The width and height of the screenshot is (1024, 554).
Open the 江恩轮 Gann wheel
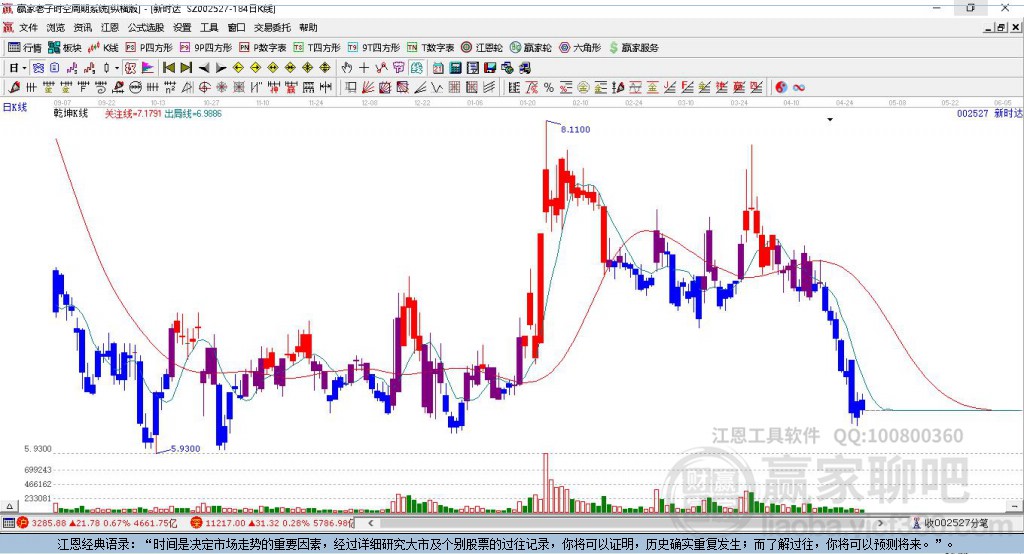tap(482, 48)
